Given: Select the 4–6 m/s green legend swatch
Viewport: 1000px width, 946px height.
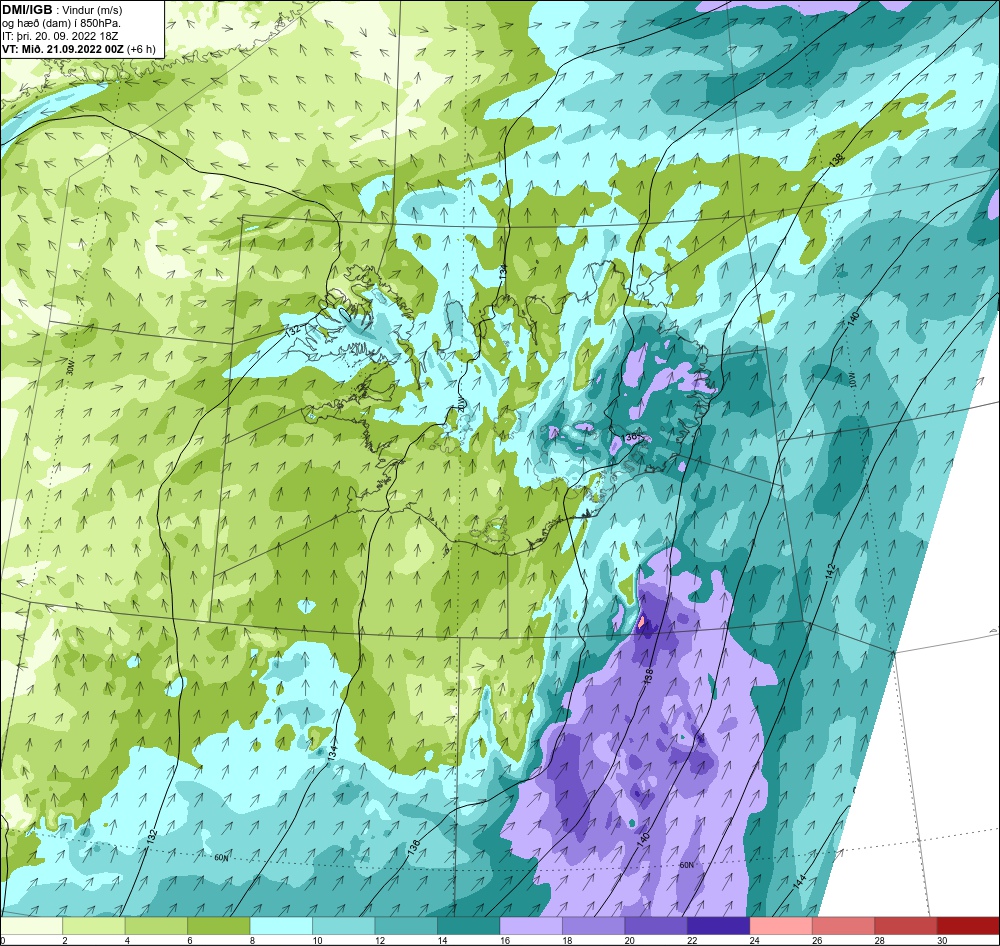Looking at the screenshot, I should click(x=156, y=925).
